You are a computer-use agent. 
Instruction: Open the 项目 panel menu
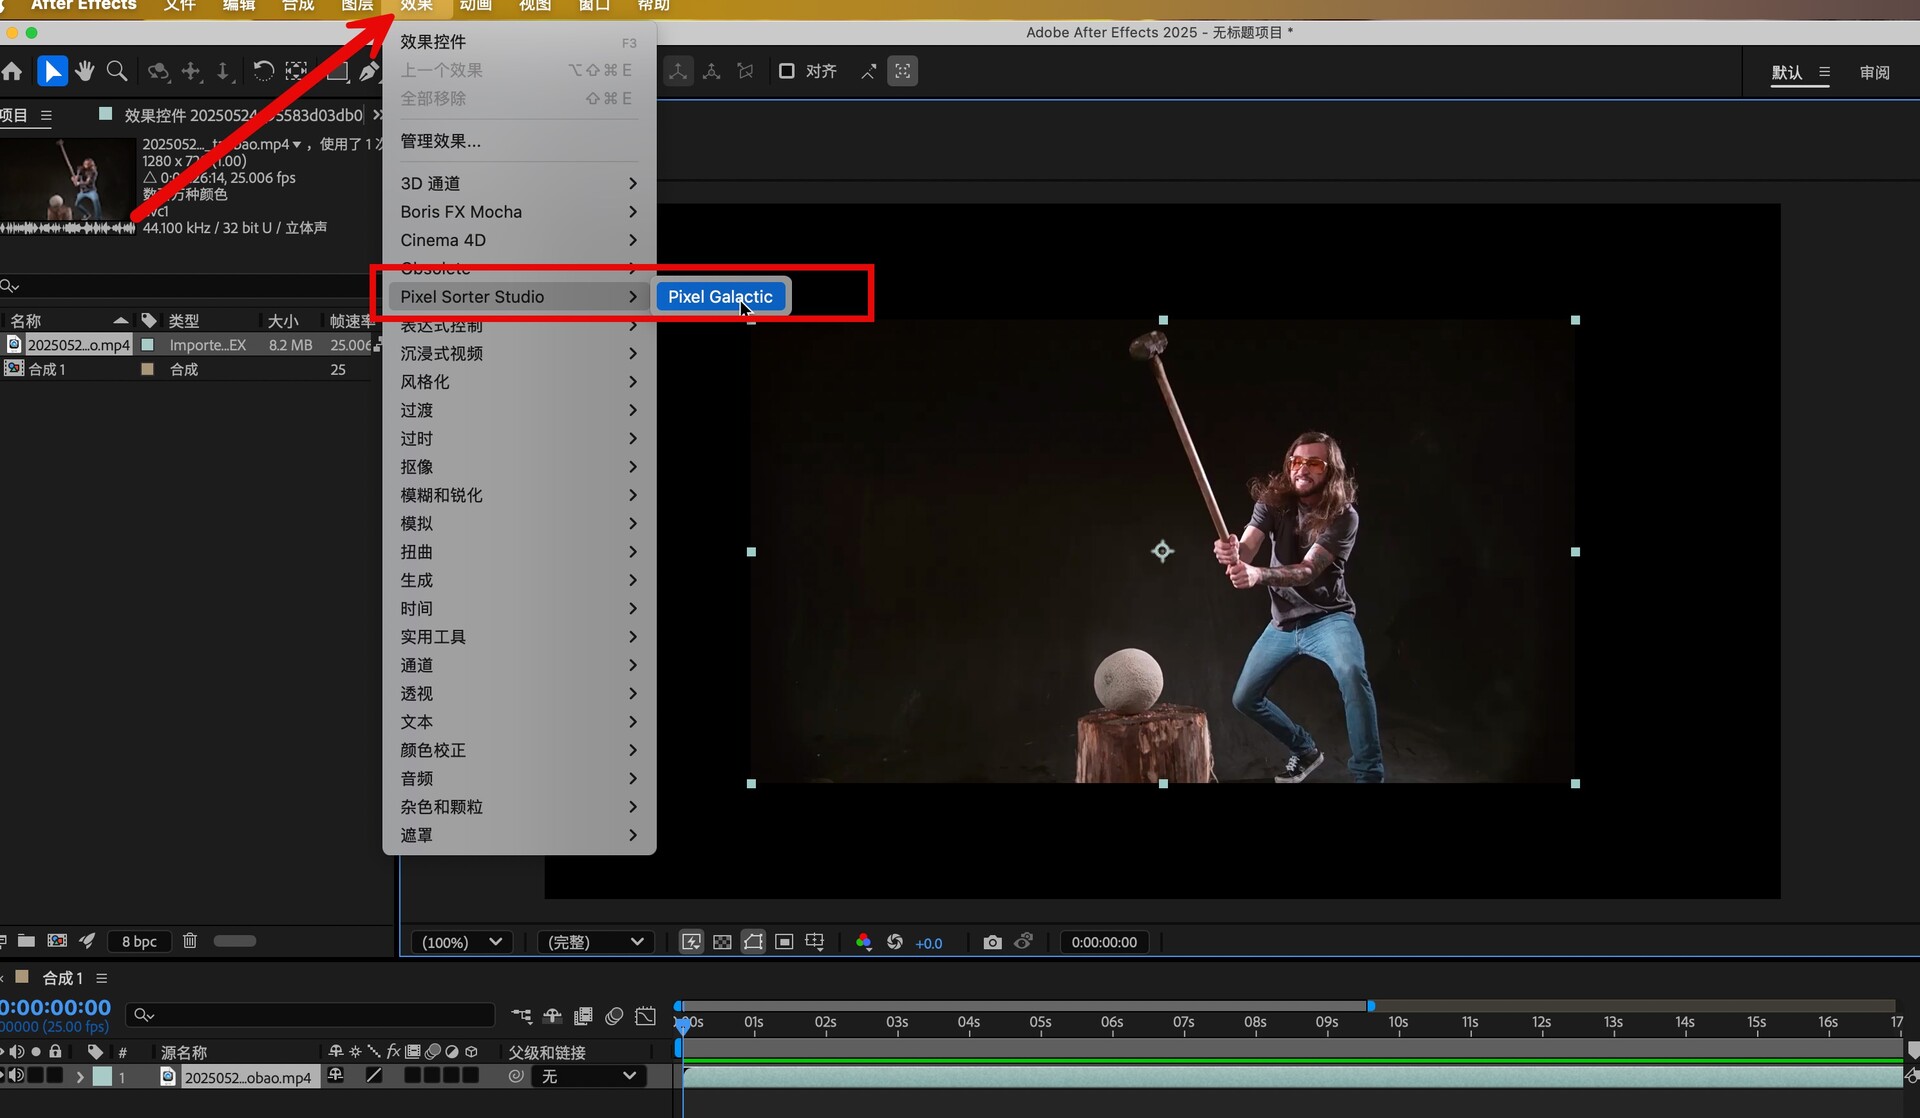pos(46,116)
